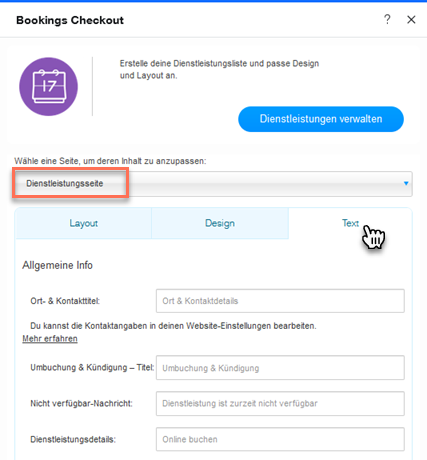The width and height of the screenshot is (427, 460).
Task: Select the Text tab
Action: [350, 223]
